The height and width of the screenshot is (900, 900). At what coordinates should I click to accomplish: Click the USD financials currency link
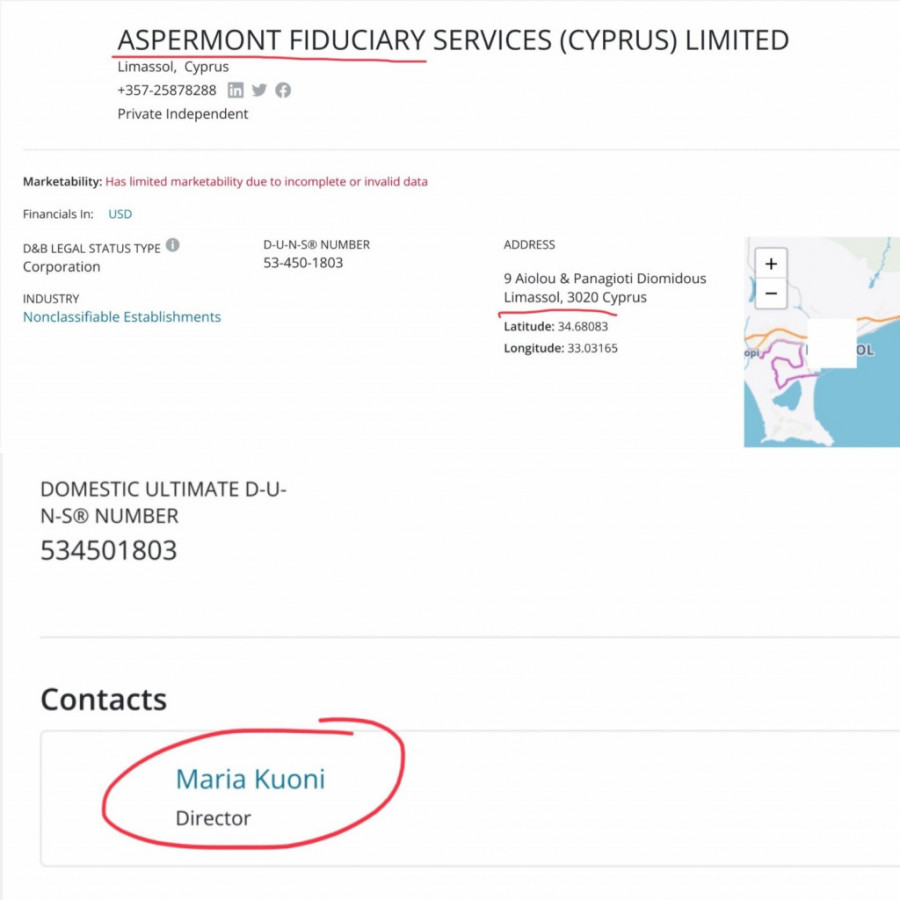click(120, 214)
